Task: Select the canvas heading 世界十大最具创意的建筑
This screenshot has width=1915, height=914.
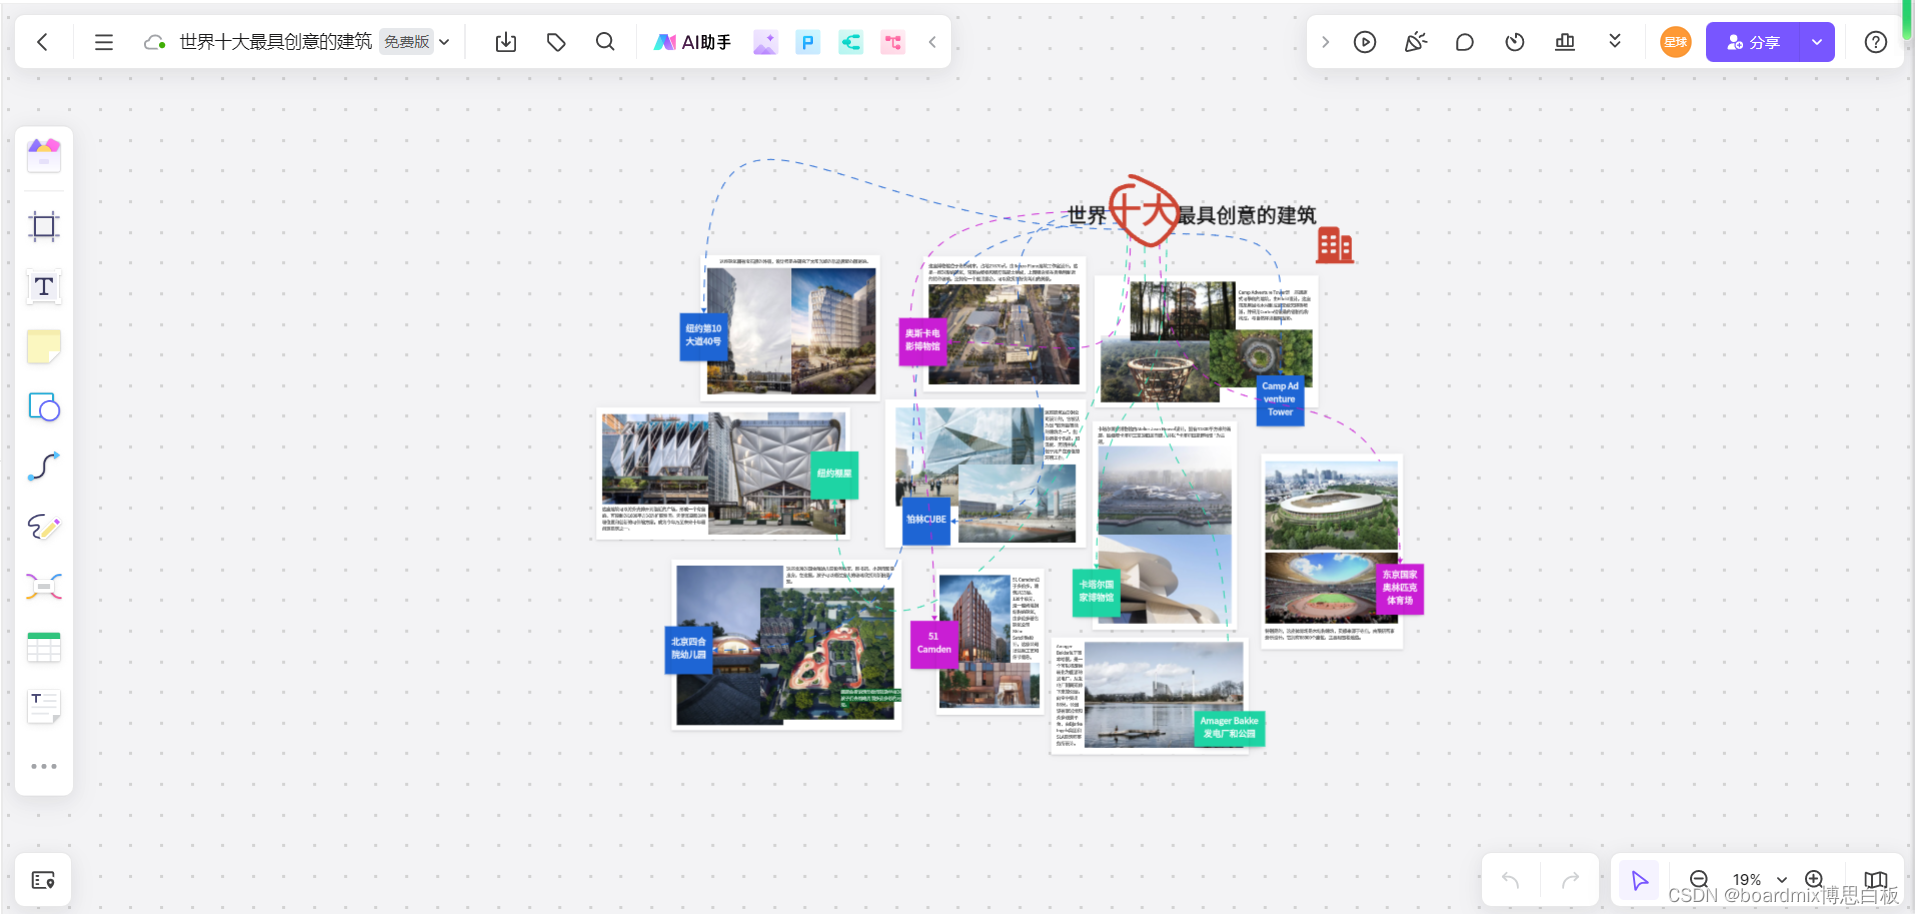Action: (x=1191, y=215)
